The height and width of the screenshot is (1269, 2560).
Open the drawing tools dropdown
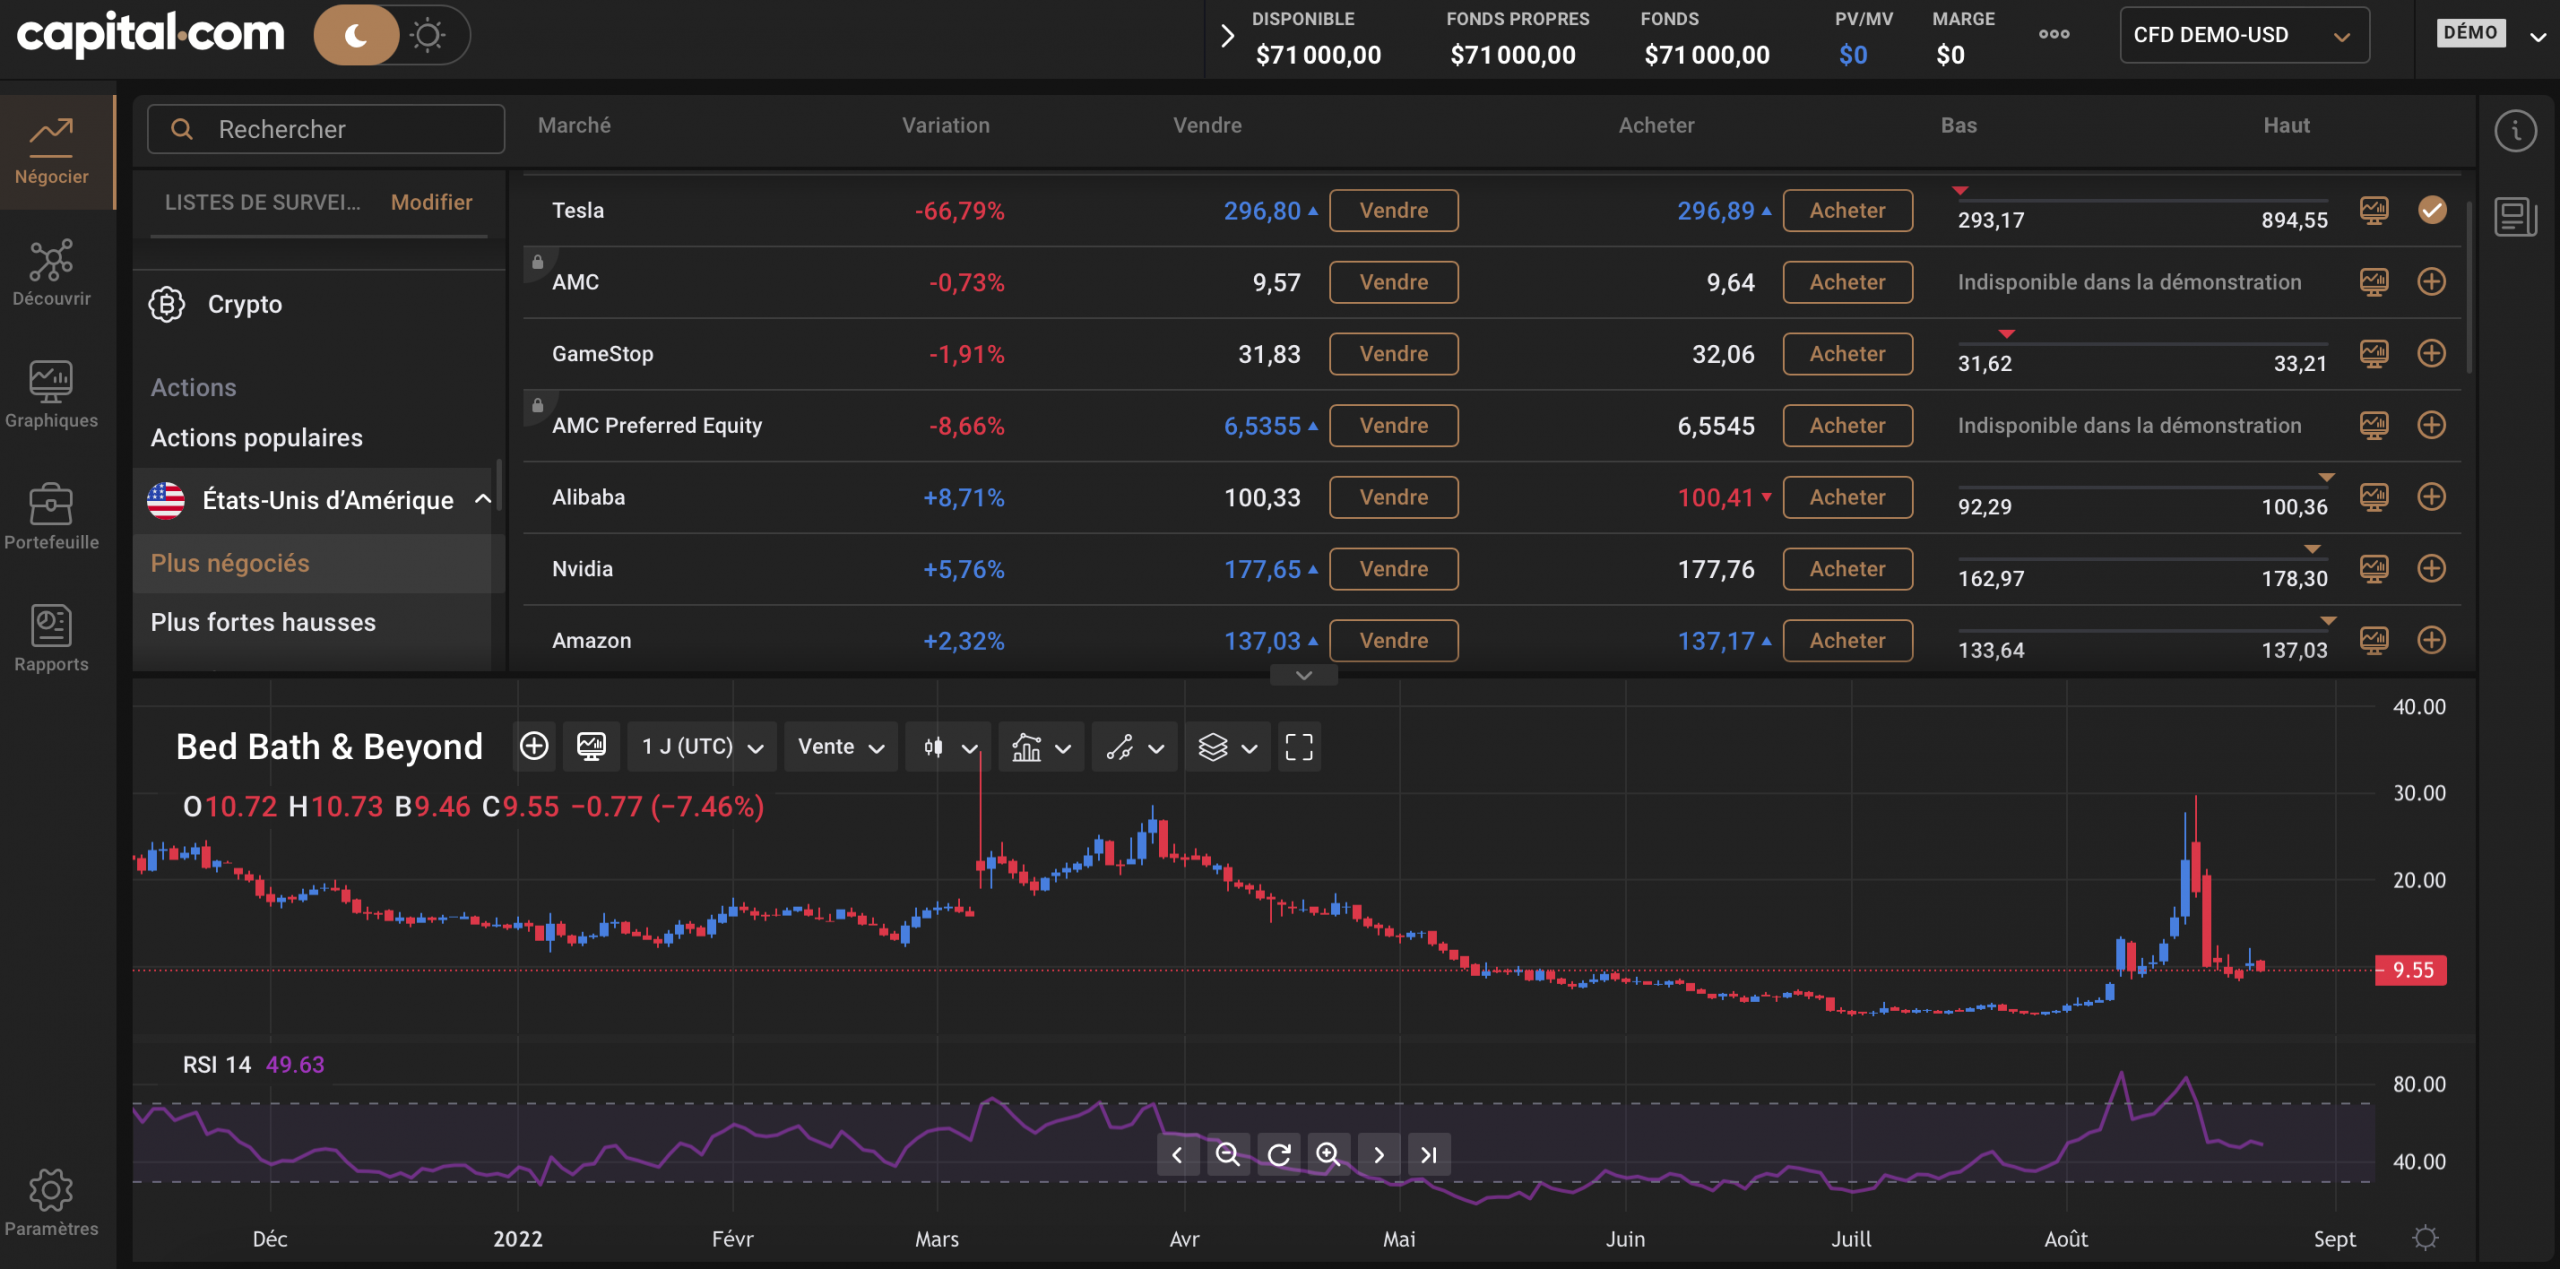click(1134, 747)
